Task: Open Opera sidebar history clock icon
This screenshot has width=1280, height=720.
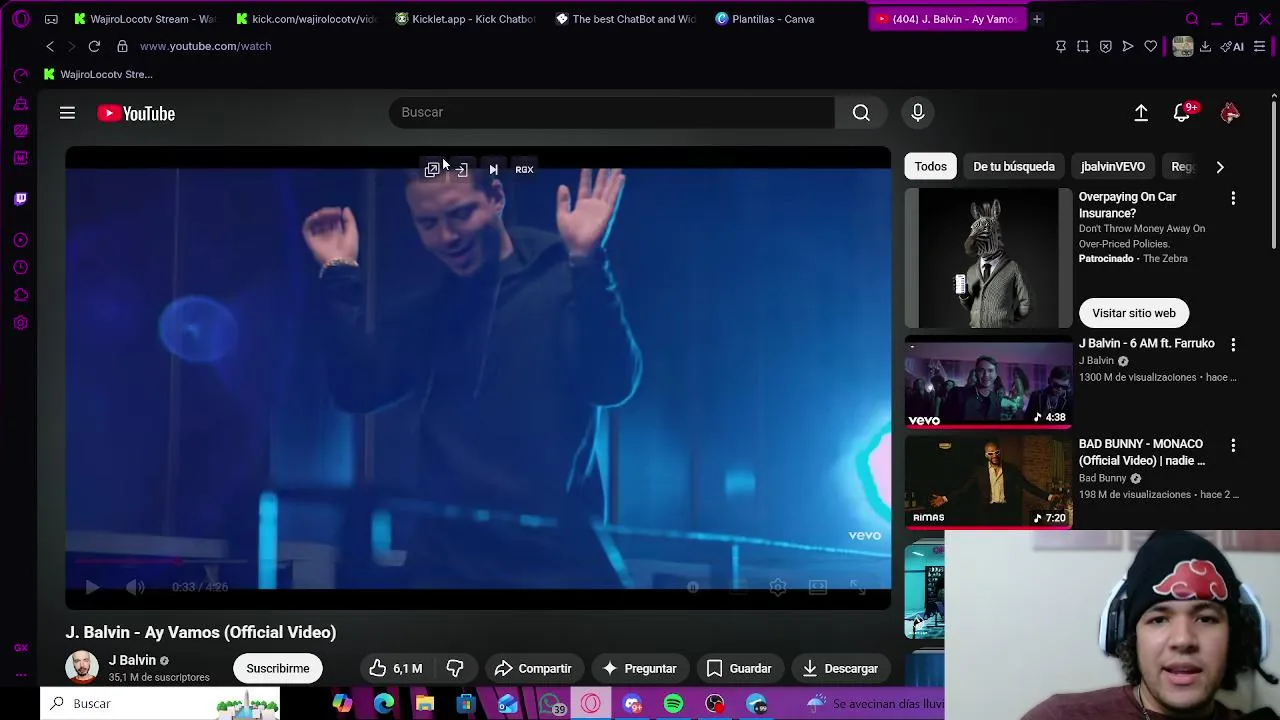Action: (x=20, y=267)
